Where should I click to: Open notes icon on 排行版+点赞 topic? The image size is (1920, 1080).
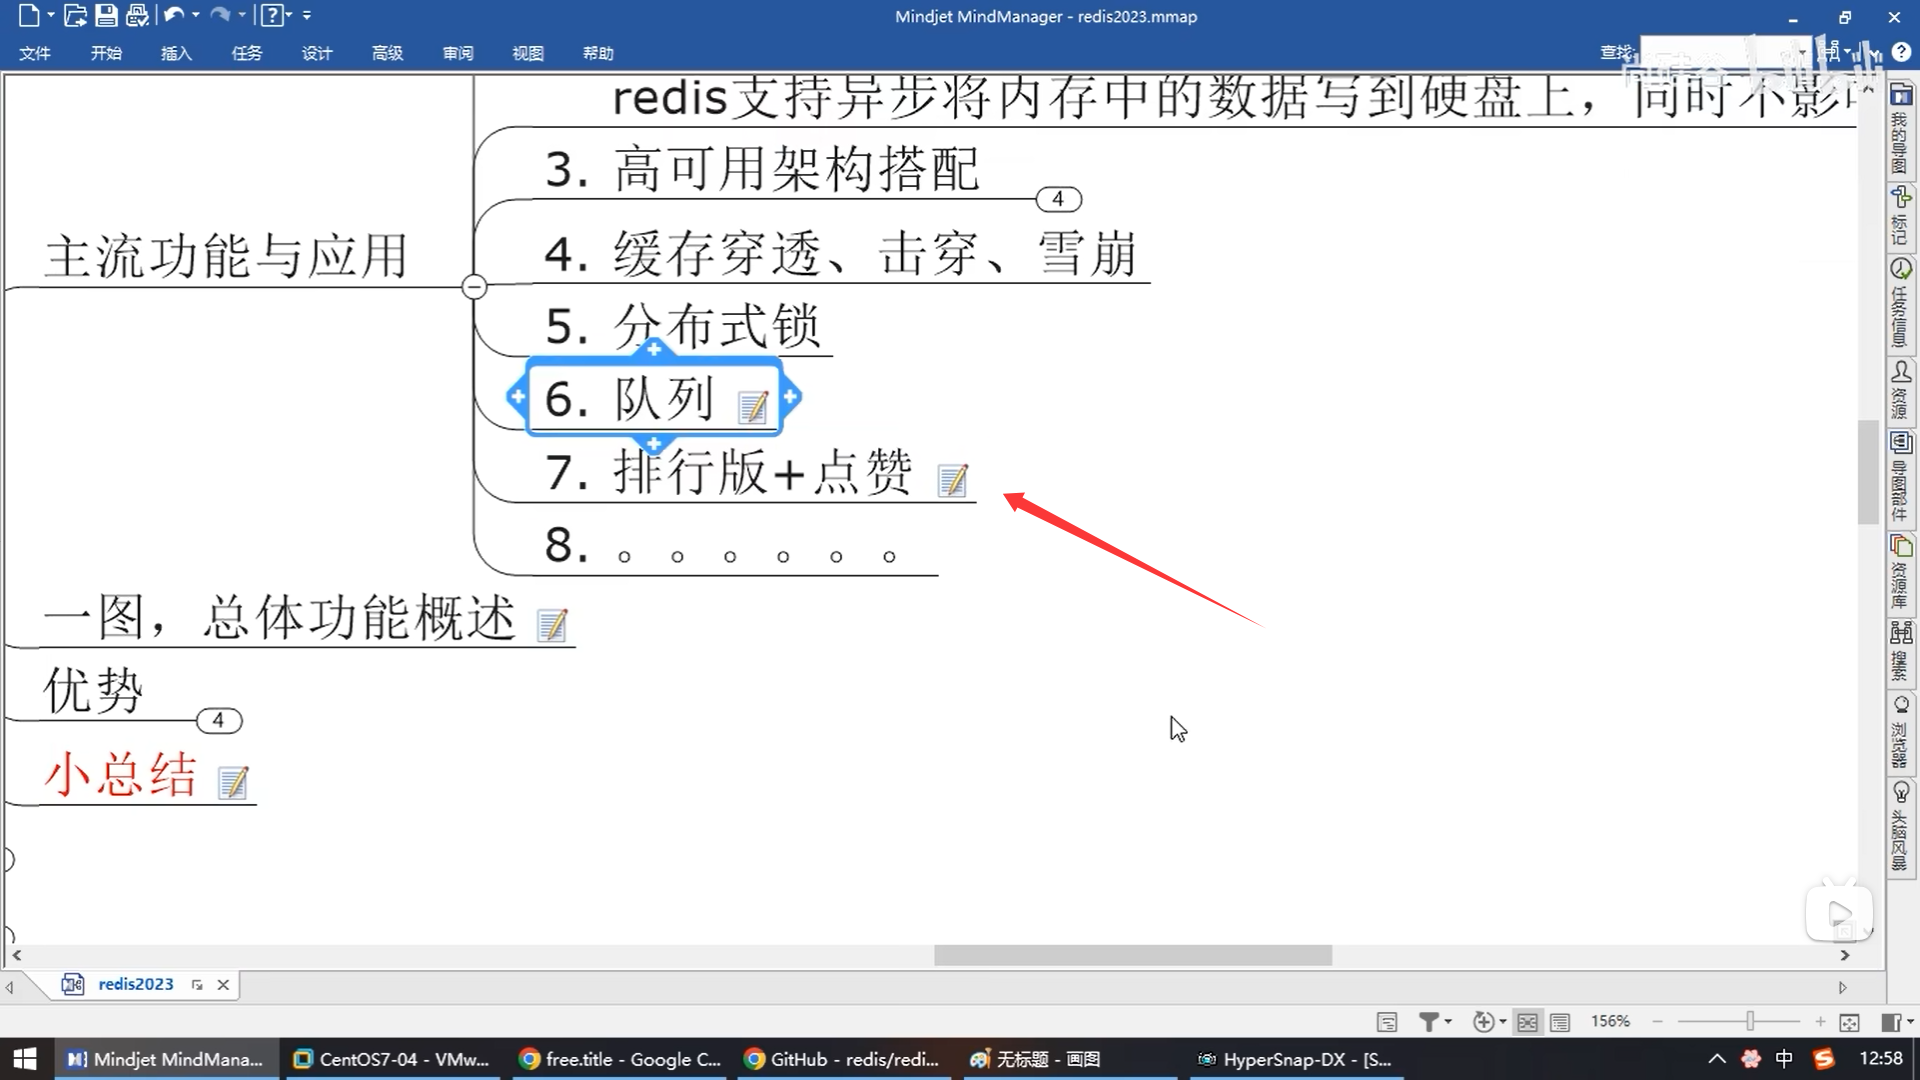(952, 481)
